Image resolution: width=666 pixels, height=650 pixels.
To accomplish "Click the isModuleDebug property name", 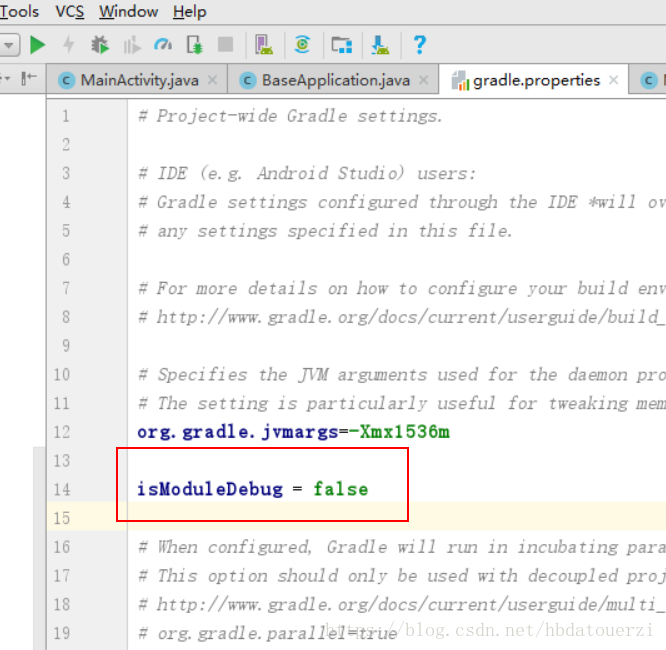I will coord(210,489).
